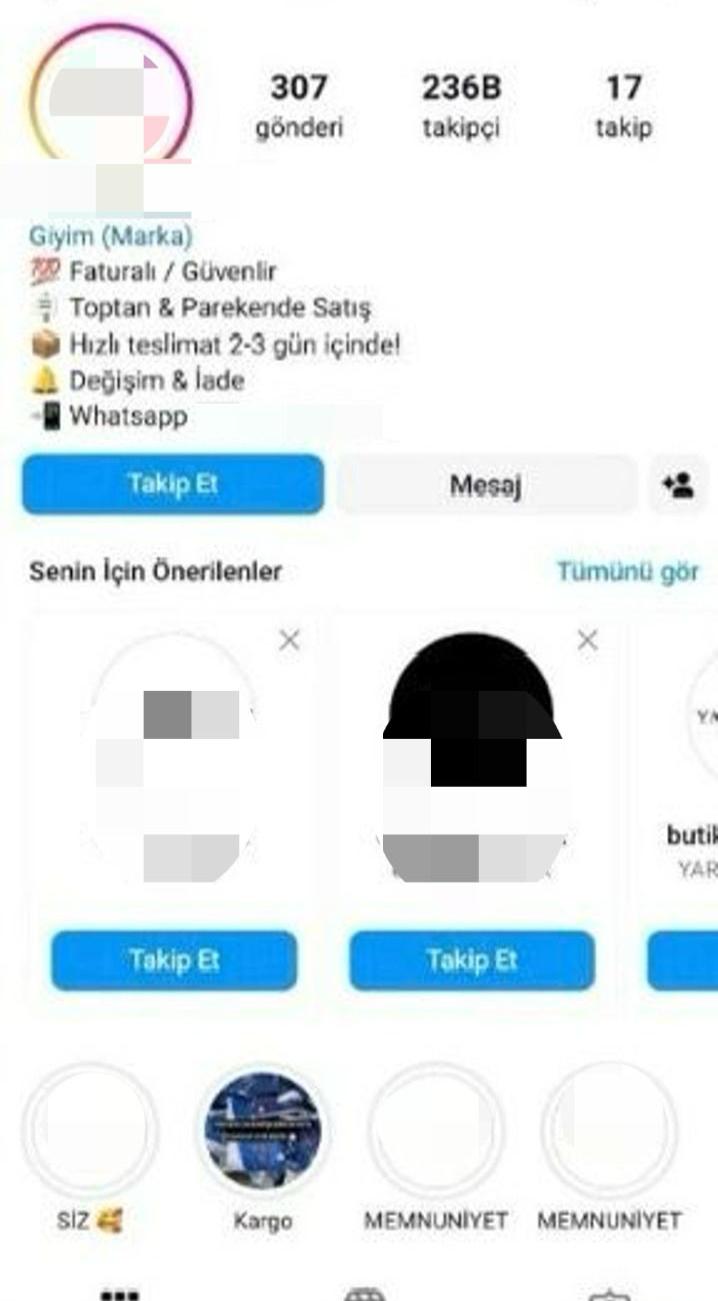Viewport: 718px width, 1301px height.
Task: Tap the add-person suggestions icon
Action: click(679, 485)
